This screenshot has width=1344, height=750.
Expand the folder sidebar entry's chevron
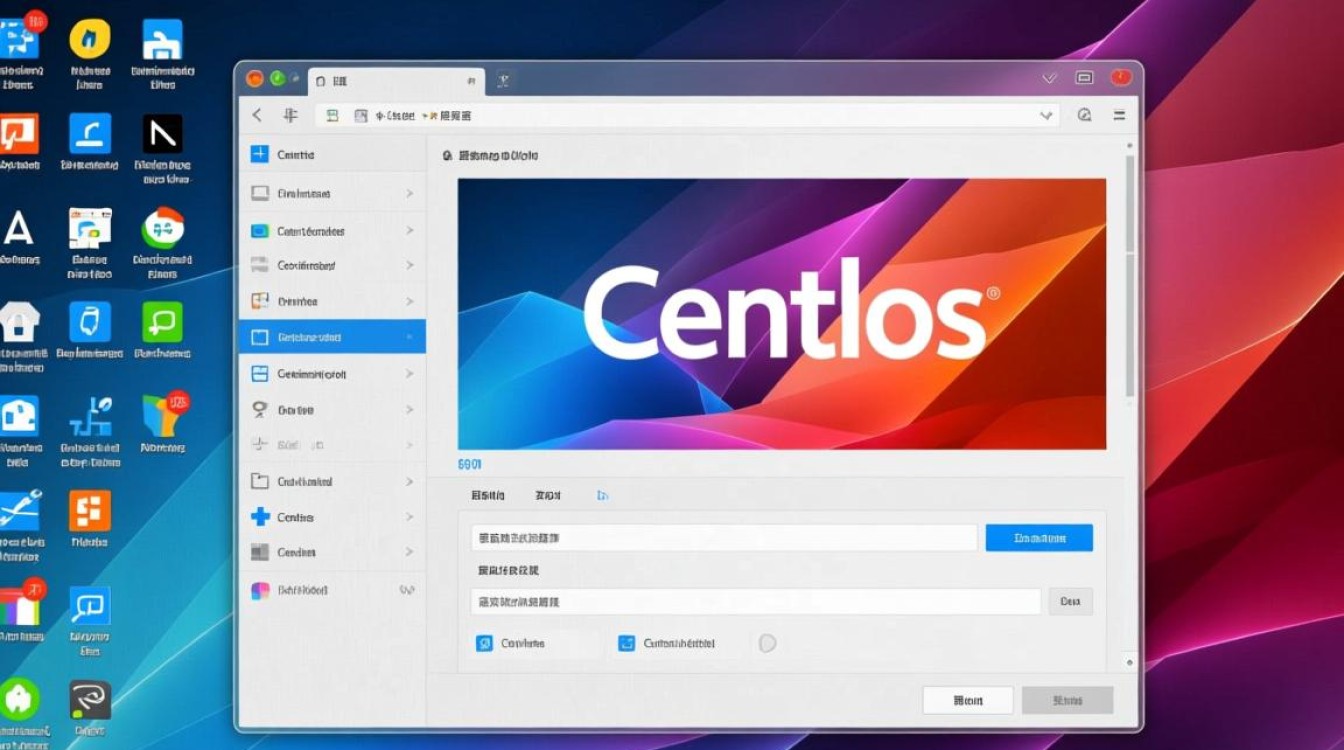tap(411, 481)
